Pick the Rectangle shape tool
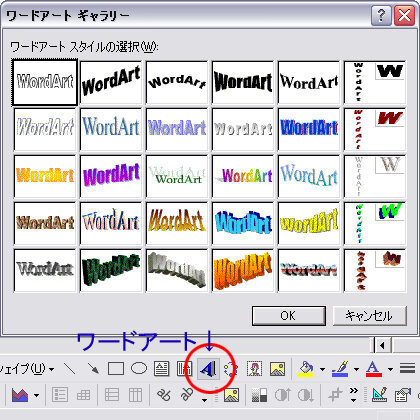 point(116,369)
